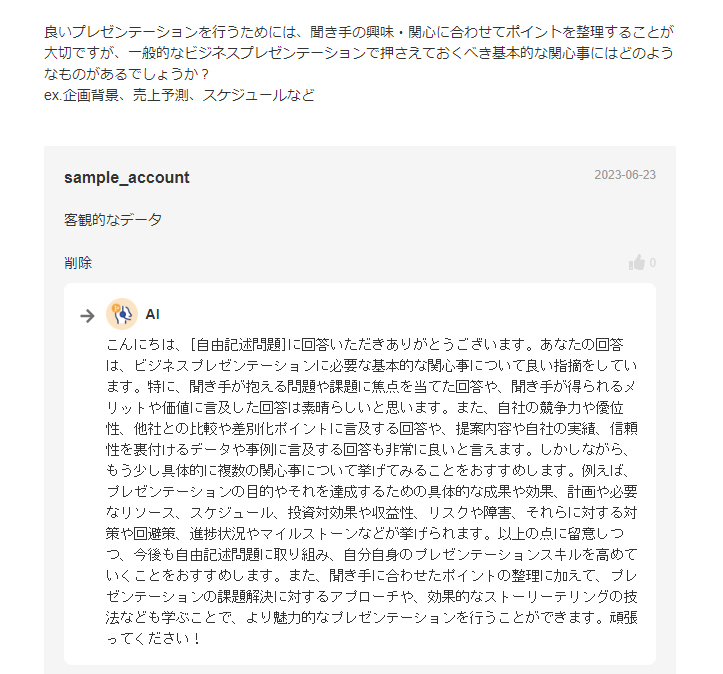Click the question's first line about 良いプレゼンテーション
Image resolution: width=723 pixels, height=674 pixels.
click(x=360, y=30)
